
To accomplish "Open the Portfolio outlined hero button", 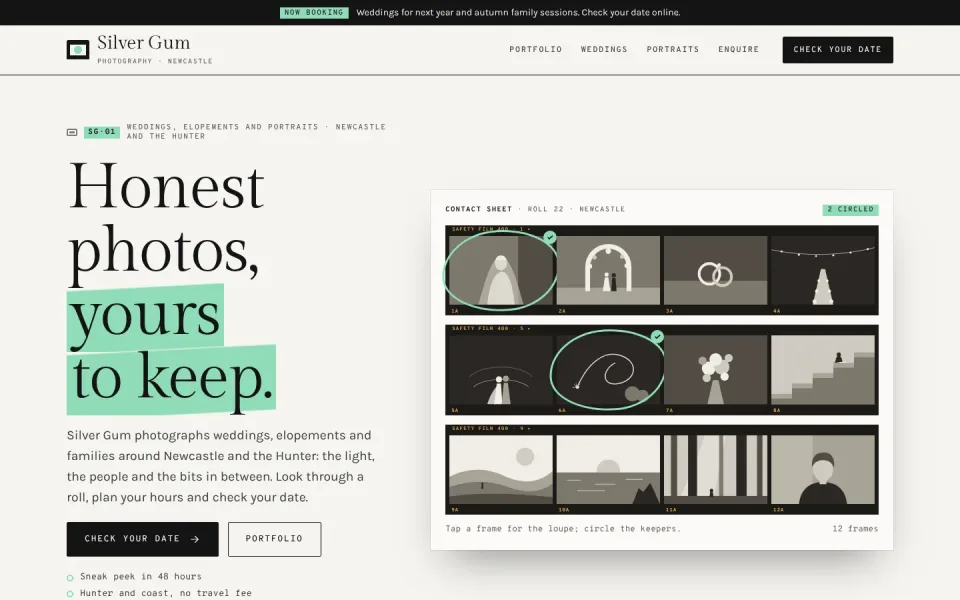I will click(274, 539).
